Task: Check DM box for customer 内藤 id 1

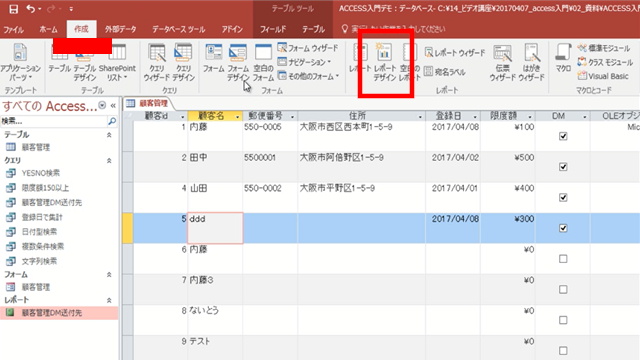Action: click(563, 136)
